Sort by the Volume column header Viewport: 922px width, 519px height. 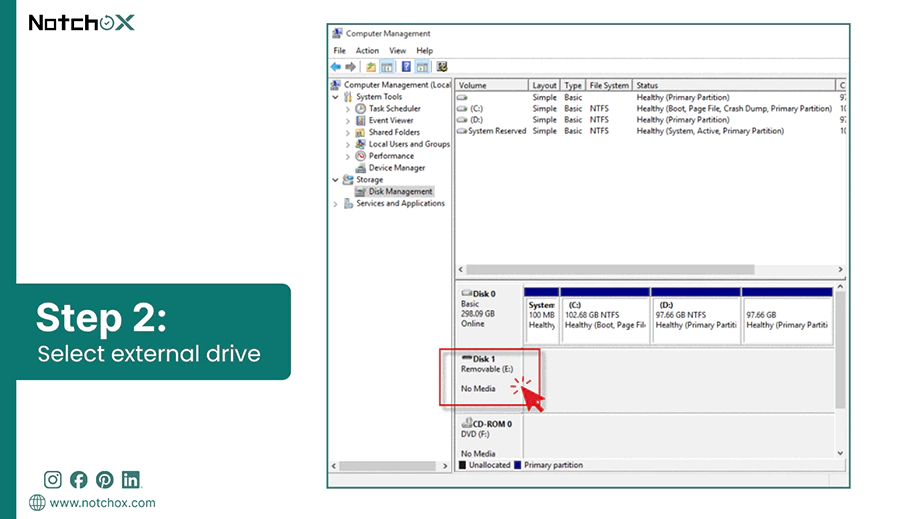click(x=492, y=85)
